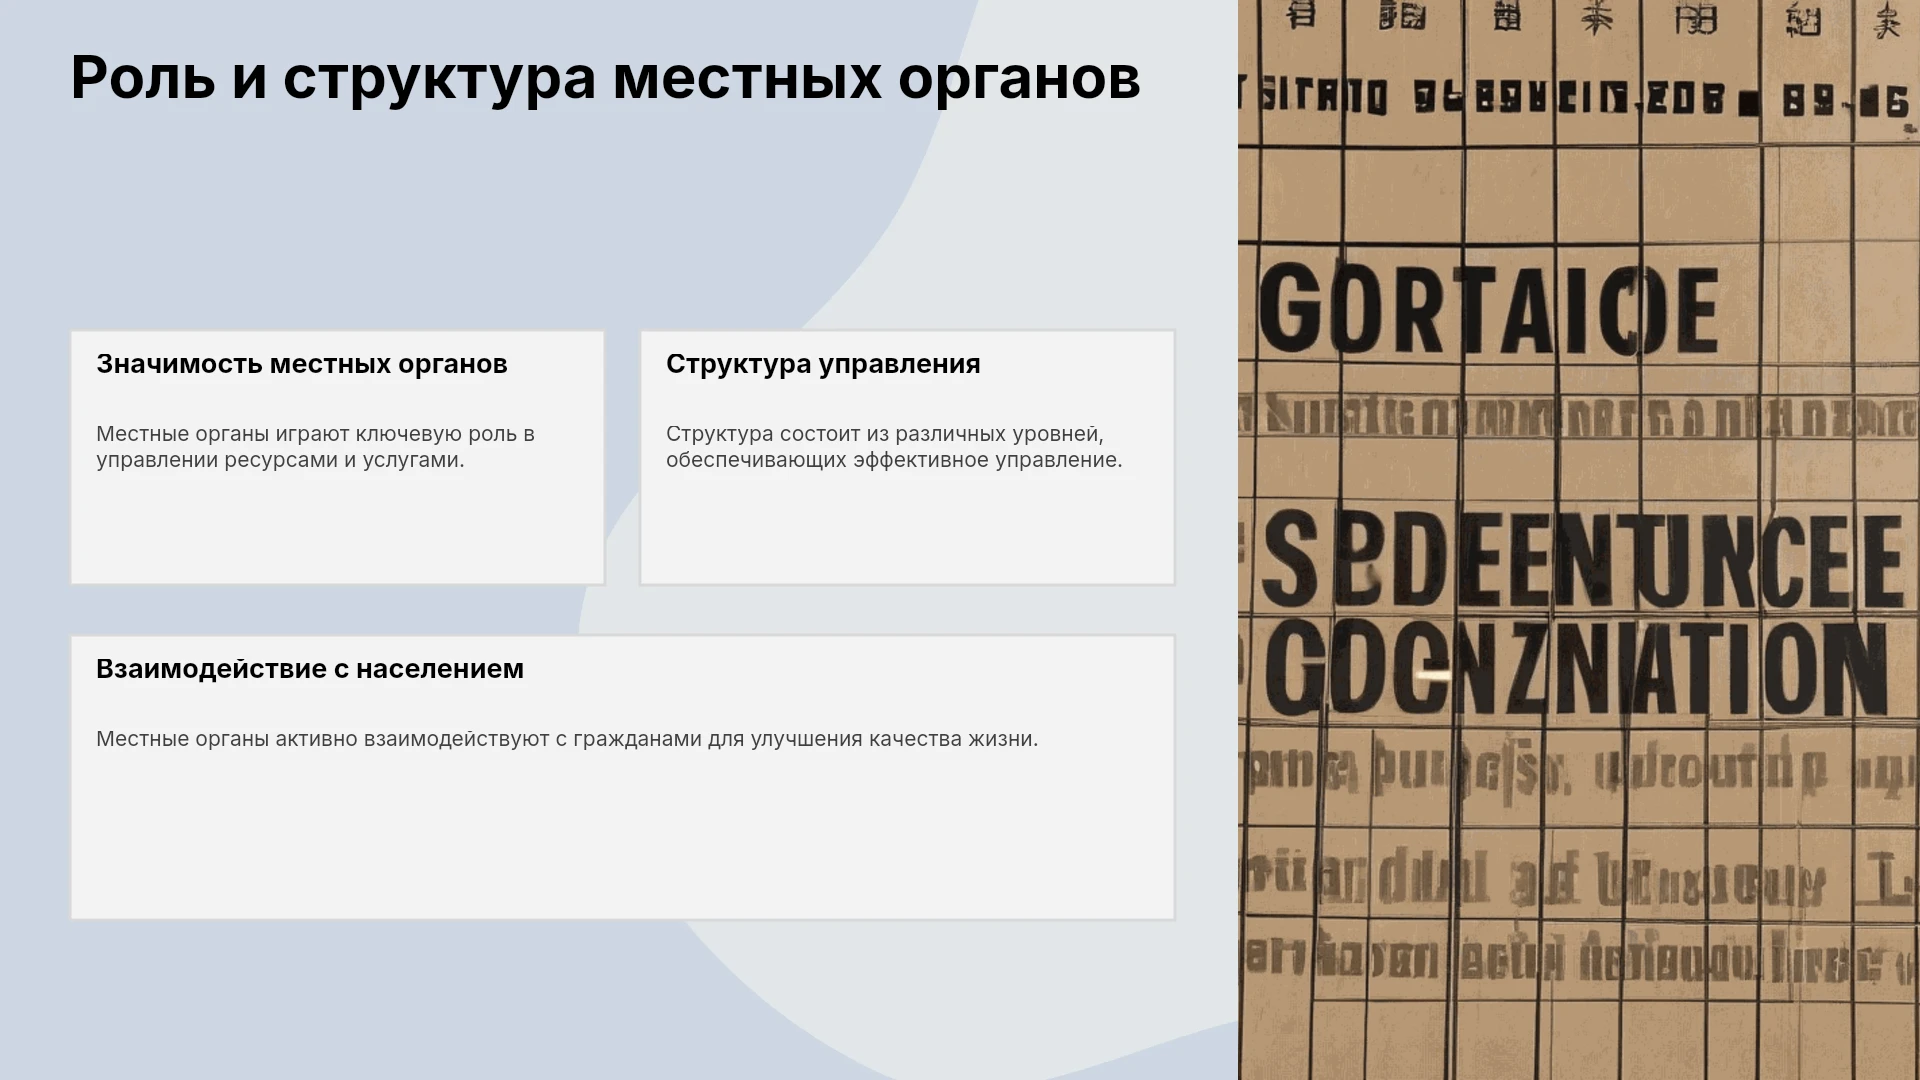Click the word 'Роль' in the title
Screen dimensions: 1920x1080
click(x=143, y=78)
